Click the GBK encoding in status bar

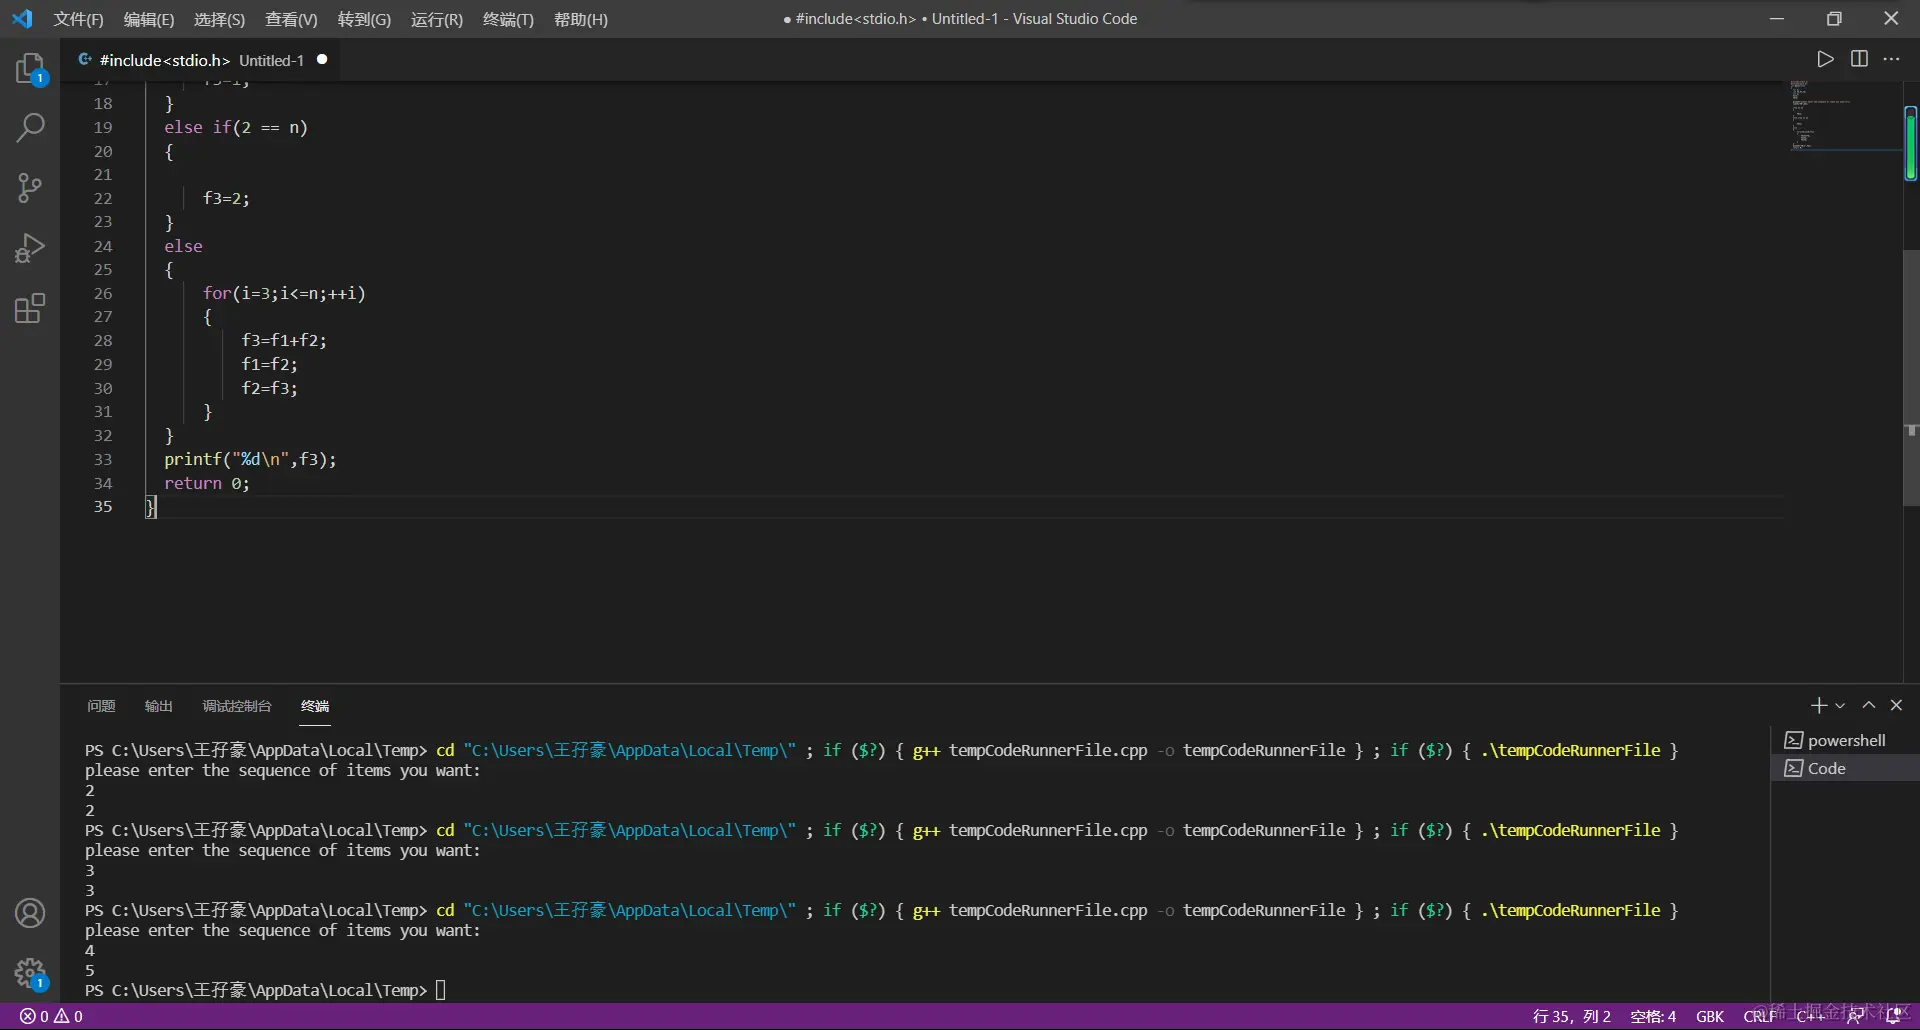pyautogui.click(x=1709, y=1016)
